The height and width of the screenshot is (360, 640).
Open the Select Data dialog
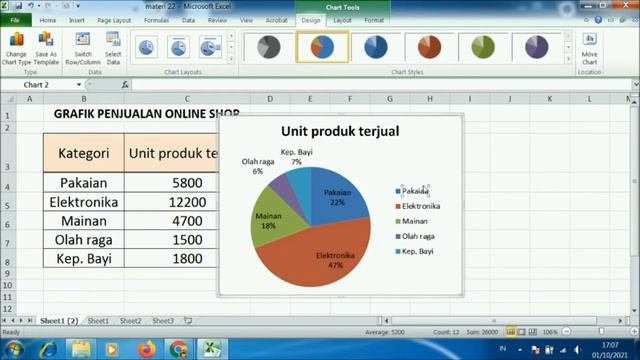113,49
